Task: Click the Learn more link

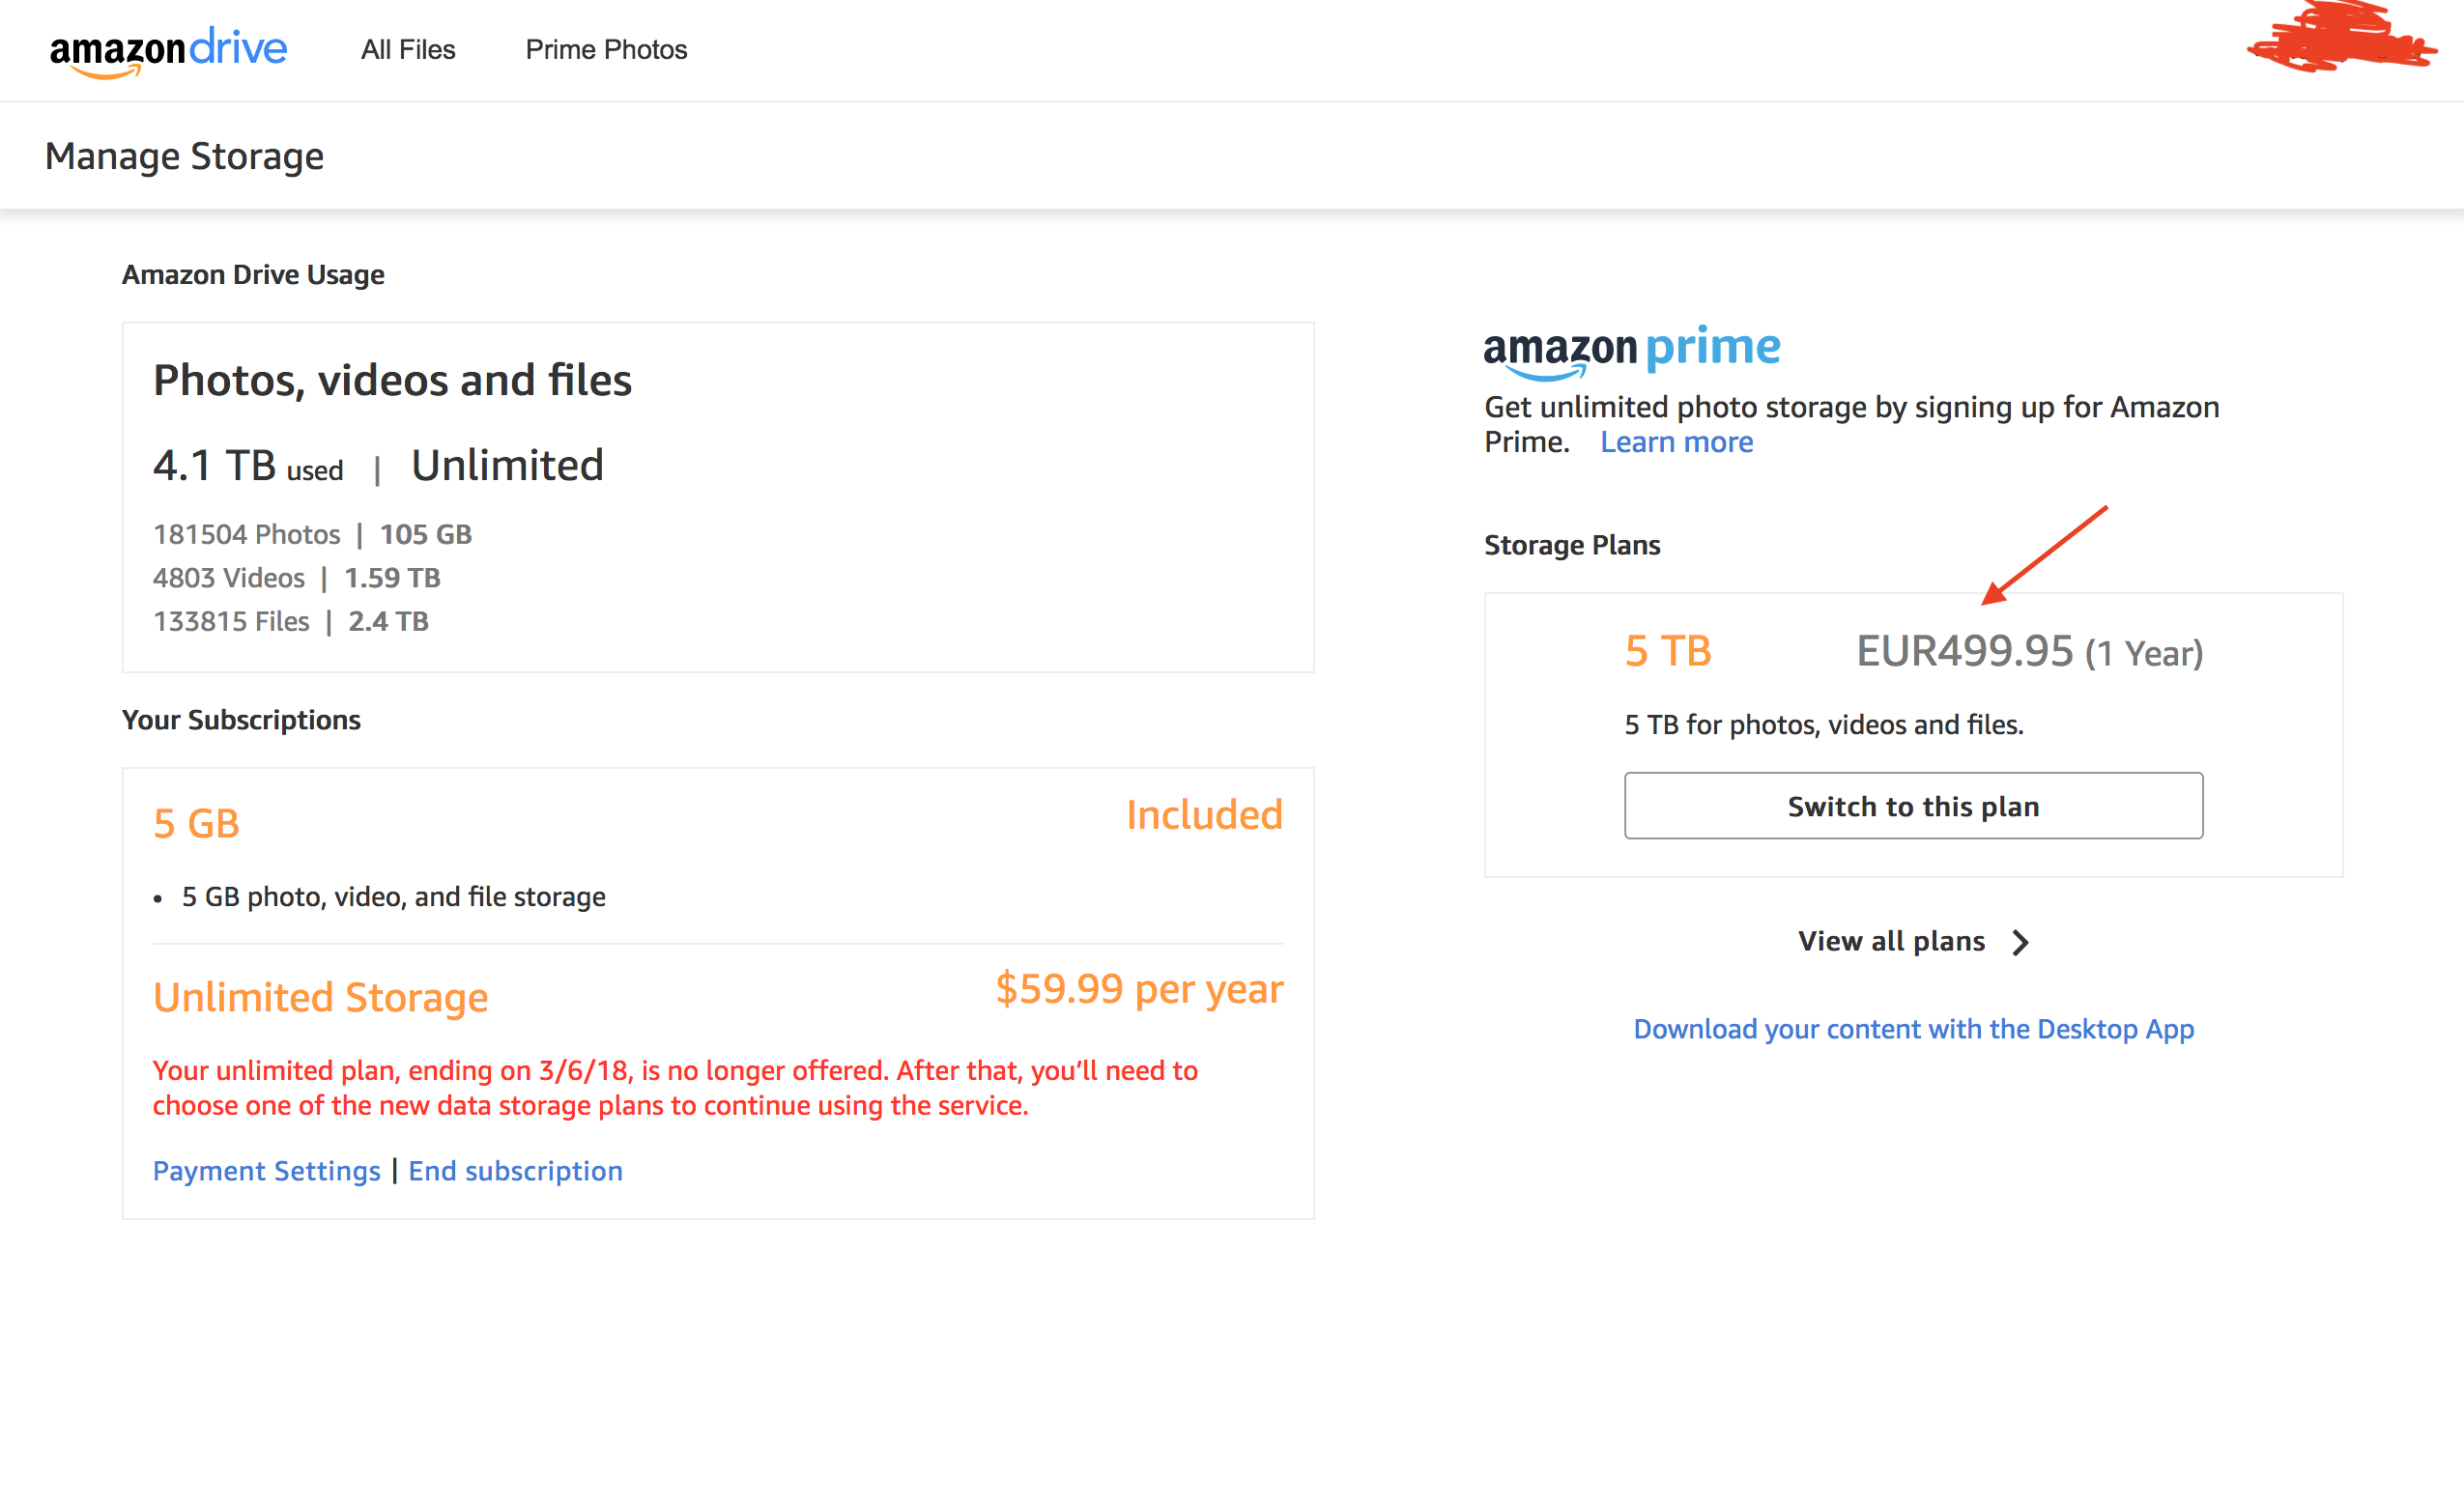Action: click(x=1675, y=442)
